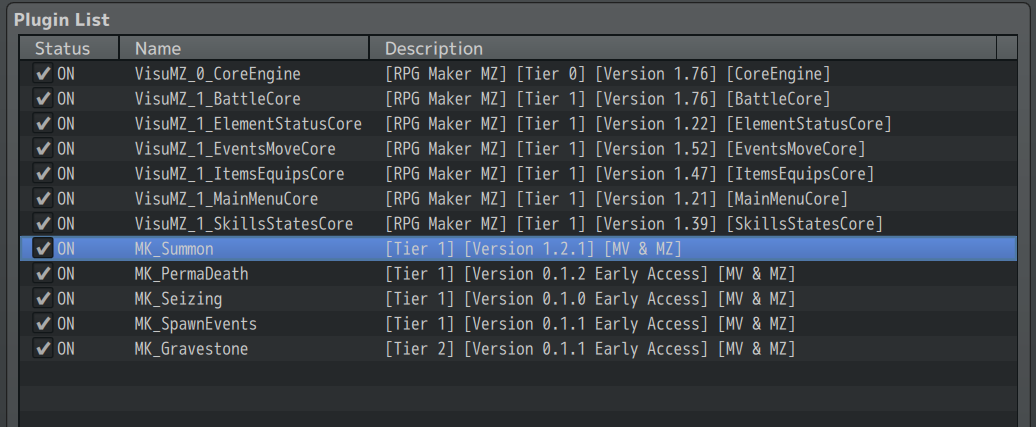Click the Version 1.2.1 description of MK_Summon

[533, 249]
